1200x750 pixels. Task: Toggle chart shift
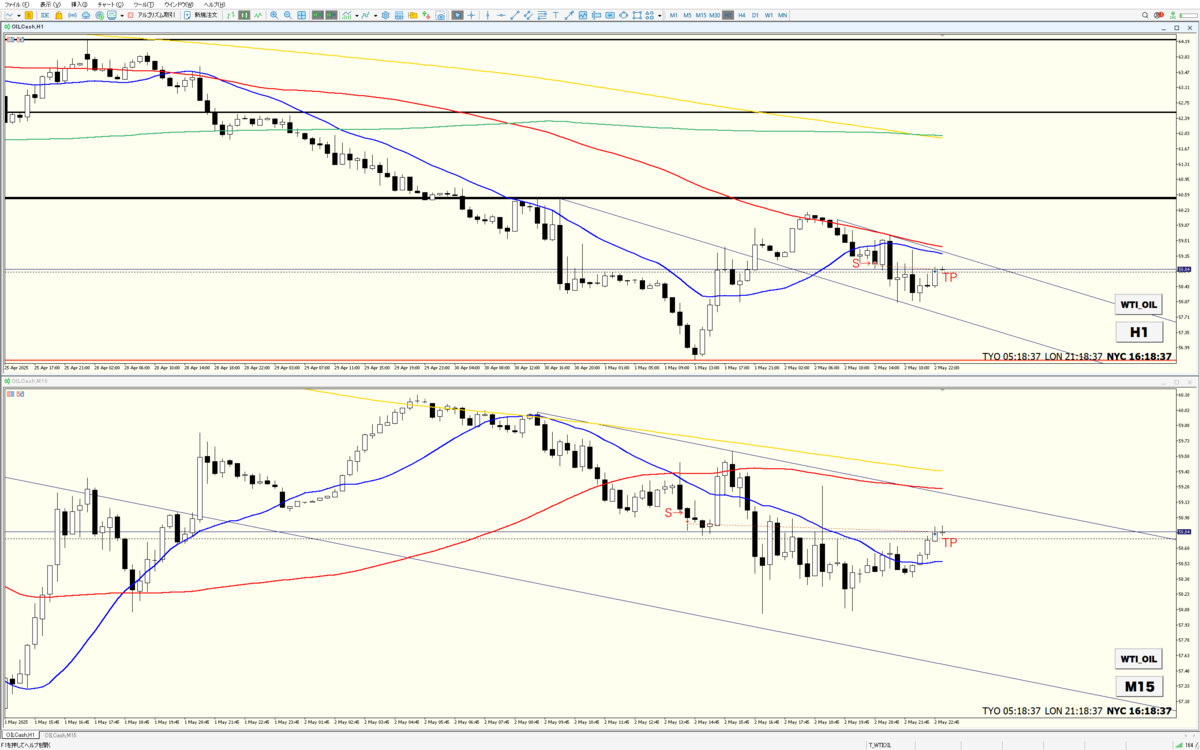pyautogui.click(x=331, y=15)
